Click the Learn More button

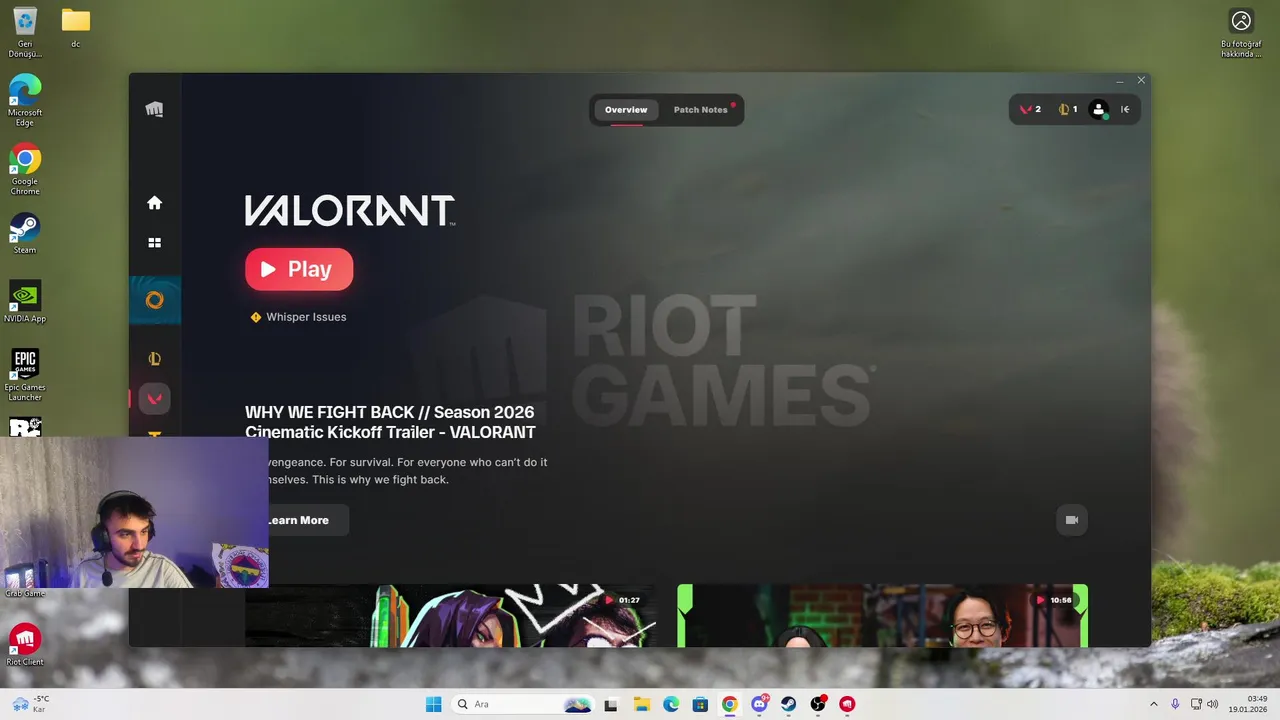click(x=297, y=520)
